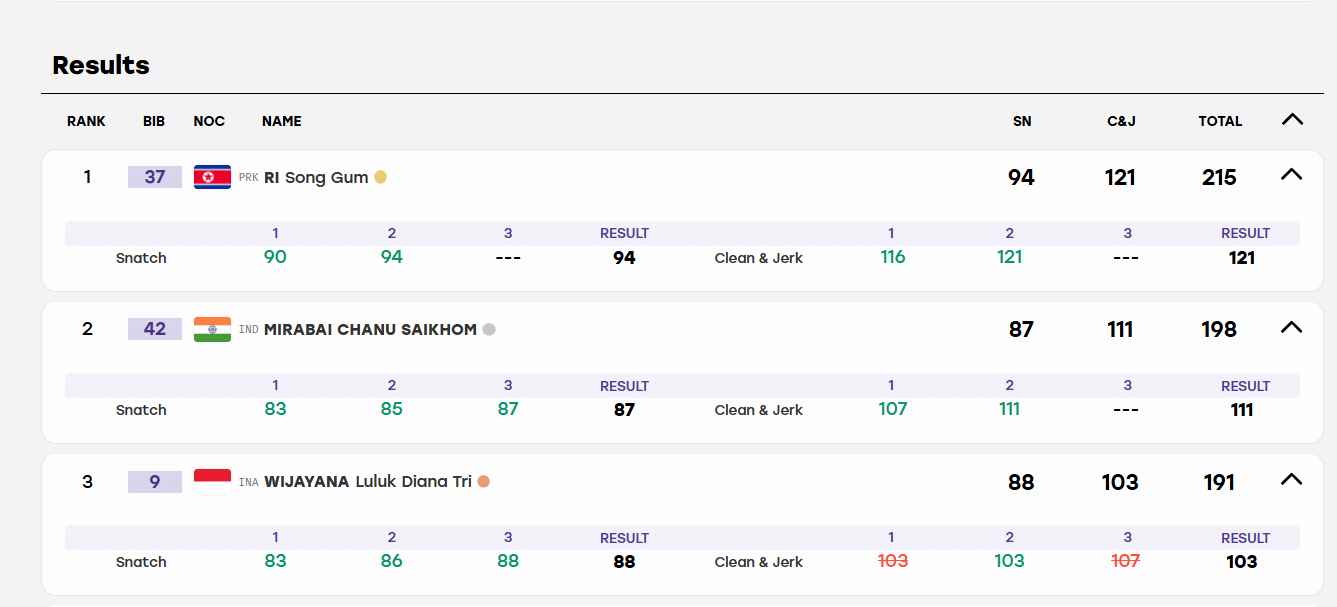
Task: Click the North Korea flag icon
Action: (x=212, y=177)
